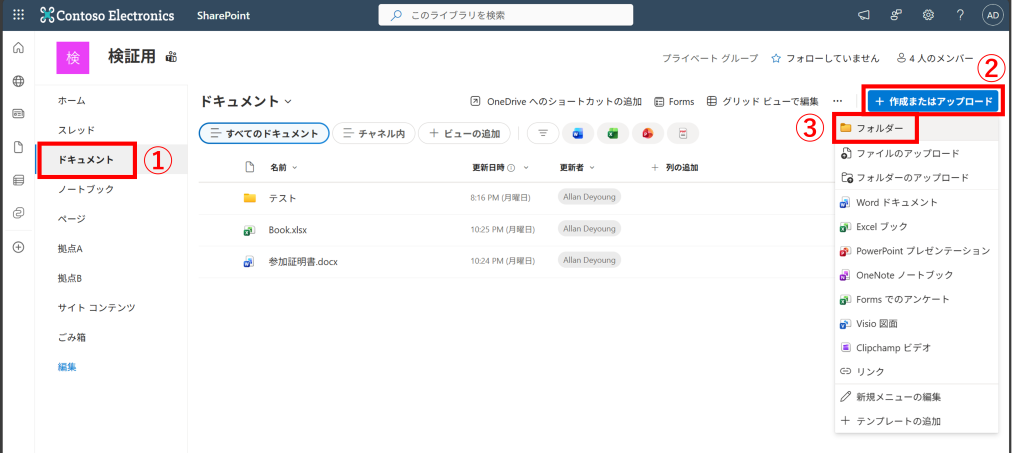Click the home icon in left rail
The height and width of the screenshot is (453, 1024).
pos(18,48)
